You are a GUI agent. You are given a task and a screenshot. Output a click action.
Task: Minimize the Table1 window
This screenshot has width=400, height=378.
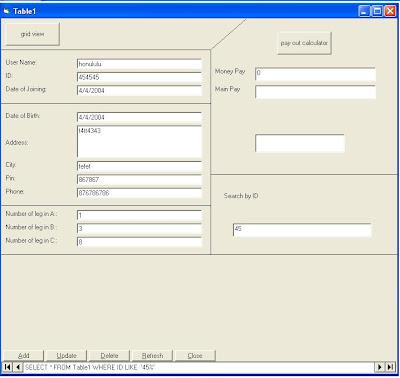[x=364, y=11]
